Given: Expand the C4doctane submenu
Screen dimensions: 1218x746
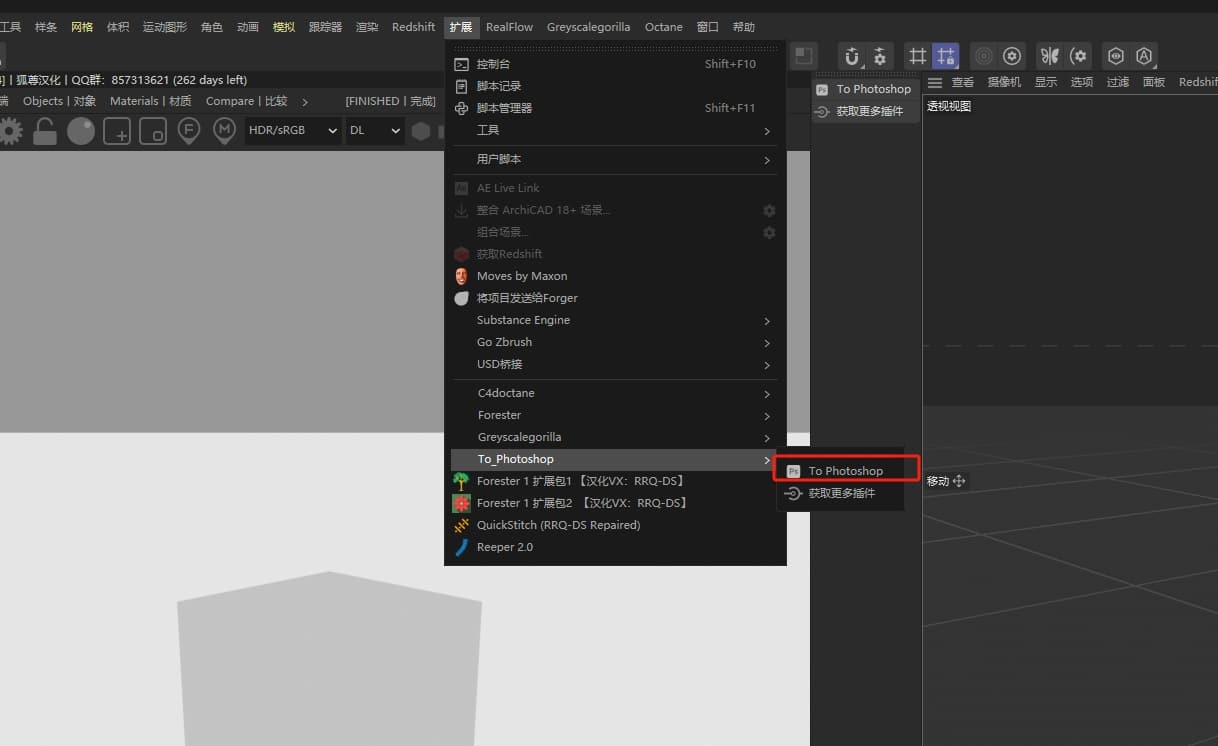Looking at the screenshot, I should 615,393.
